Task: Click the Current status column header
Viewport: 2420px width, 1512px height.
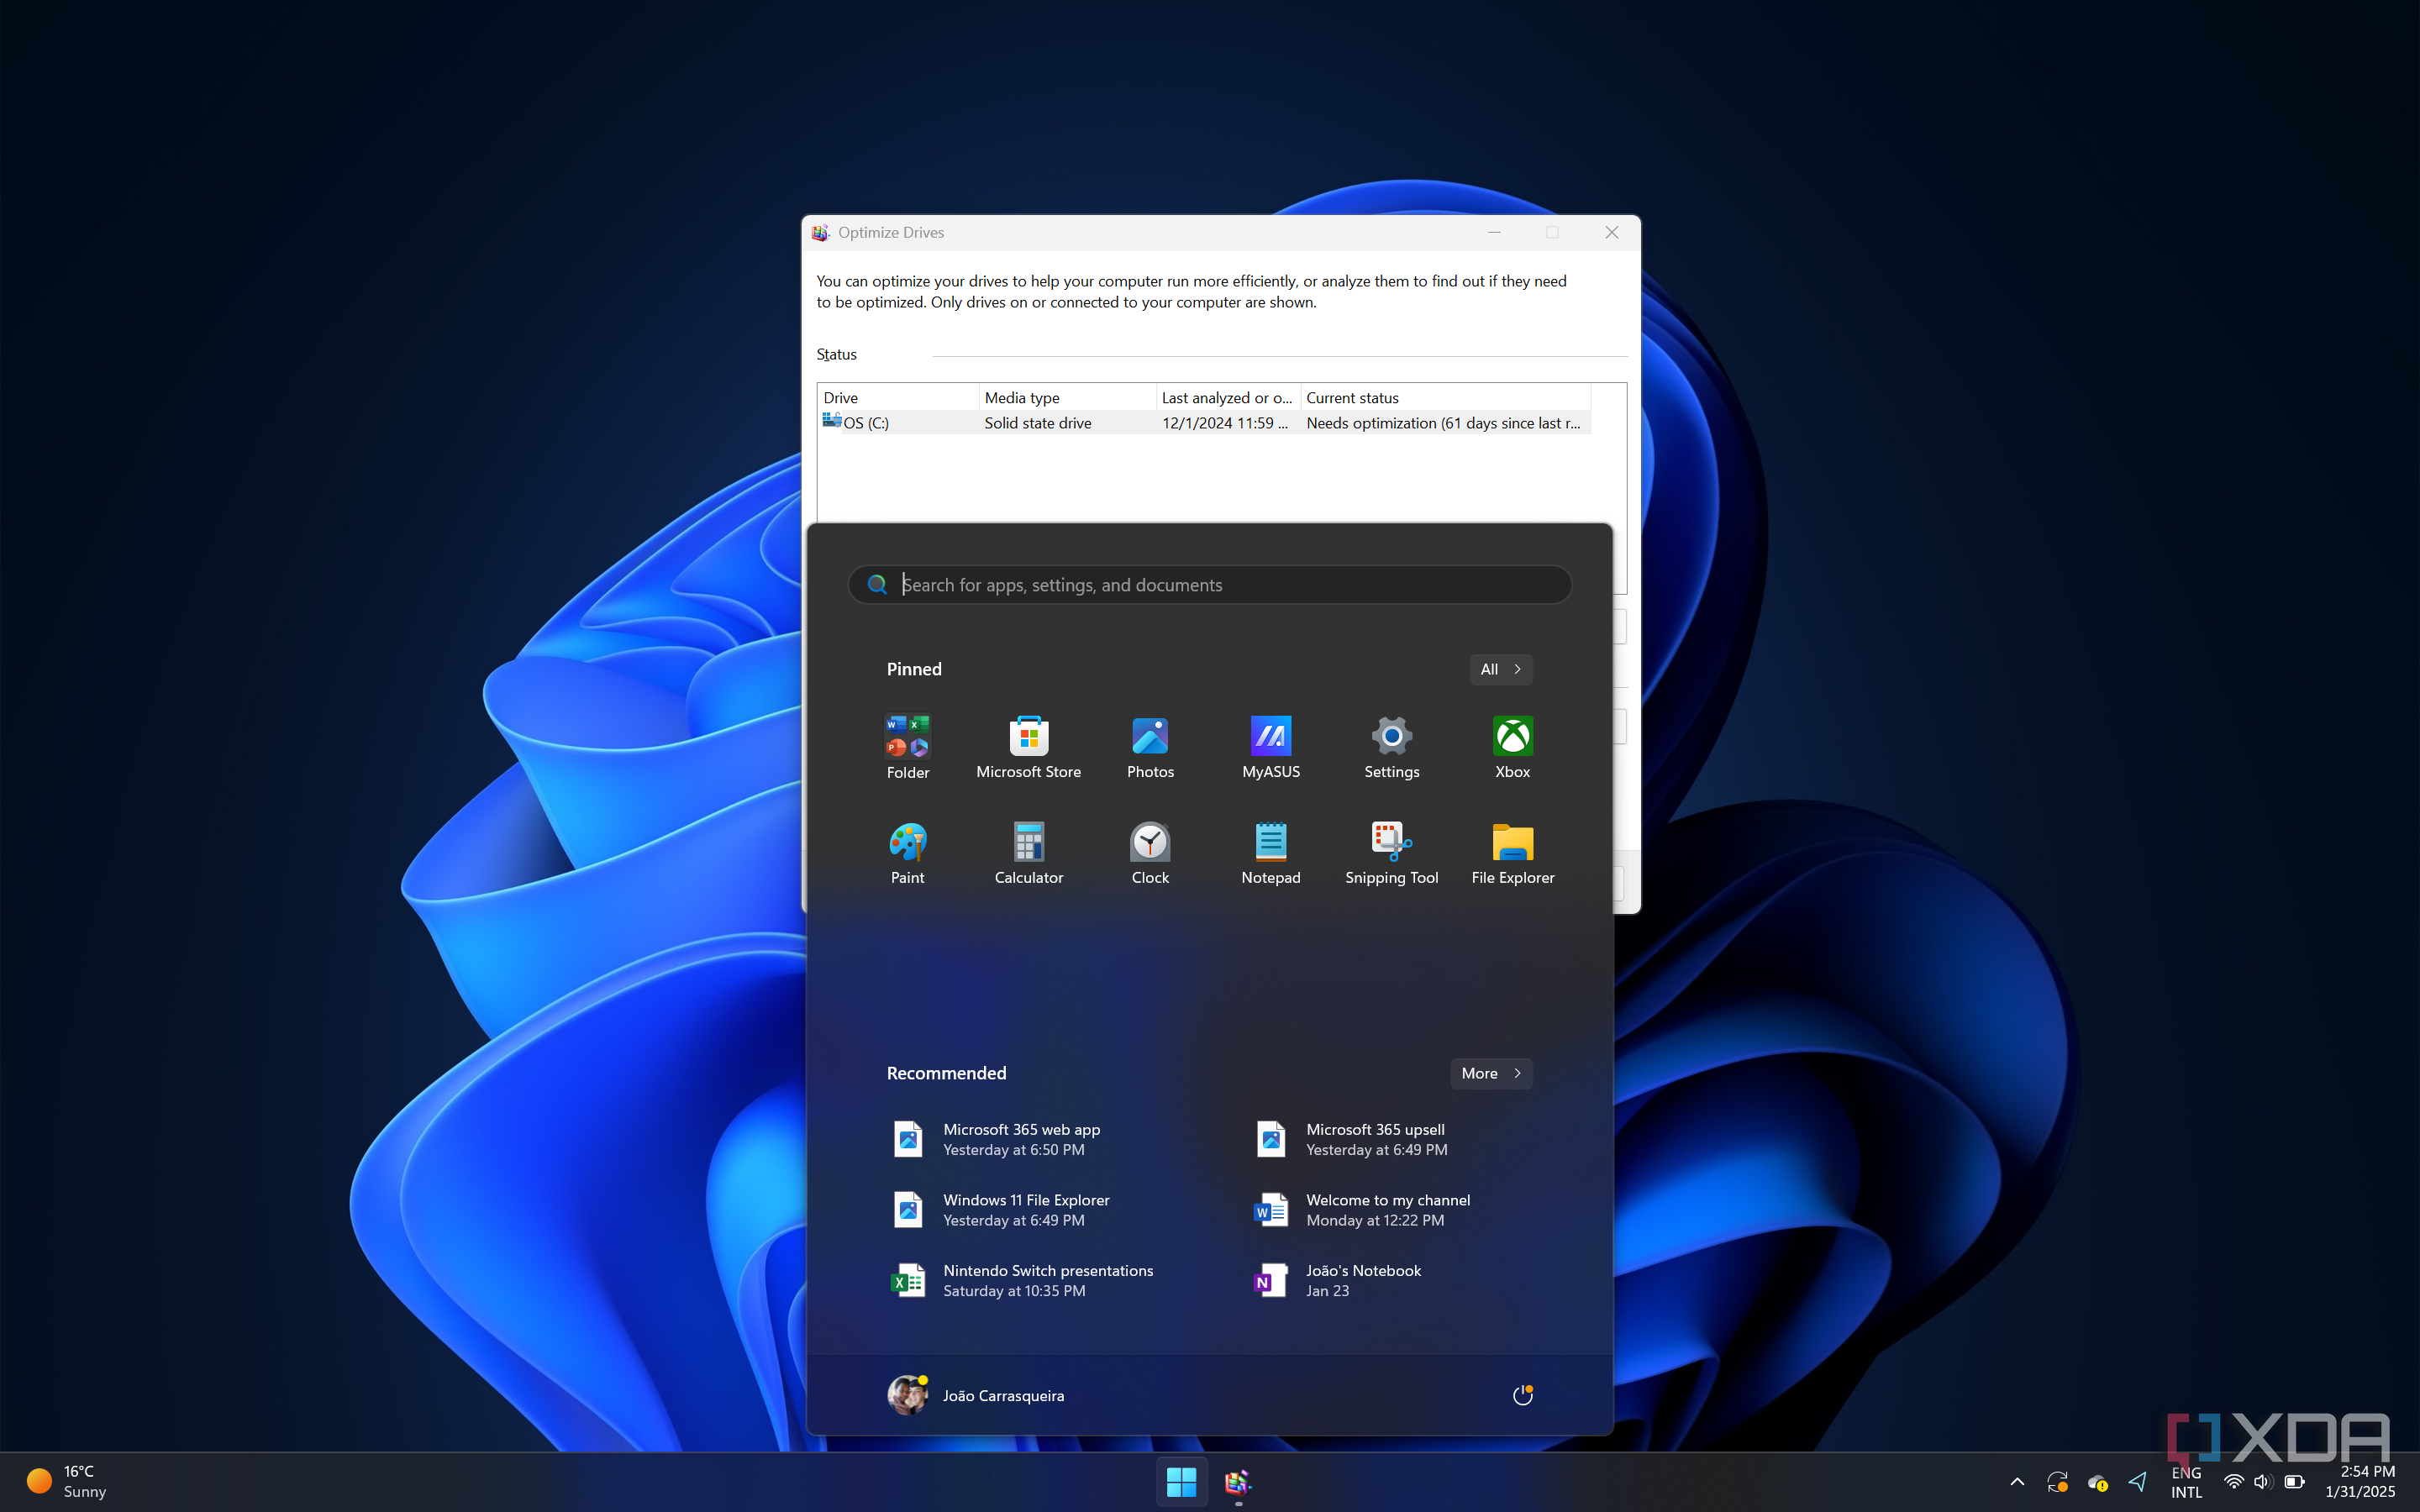Action: [1445, 397]
